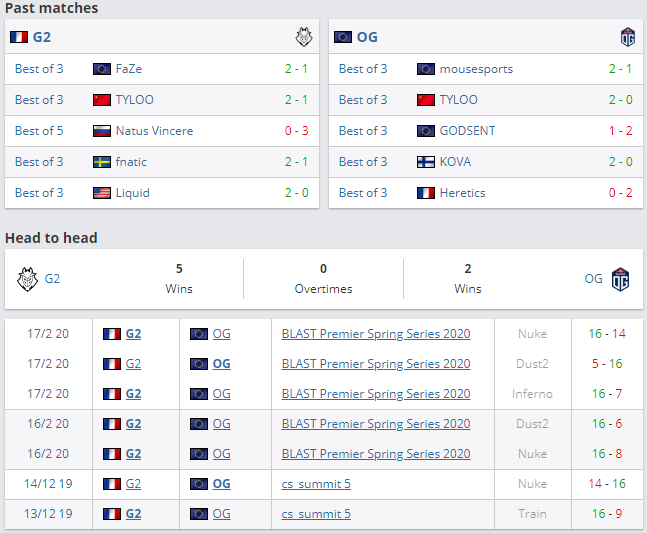Click the OG logo in Head to head

click(x=620, y=279)
